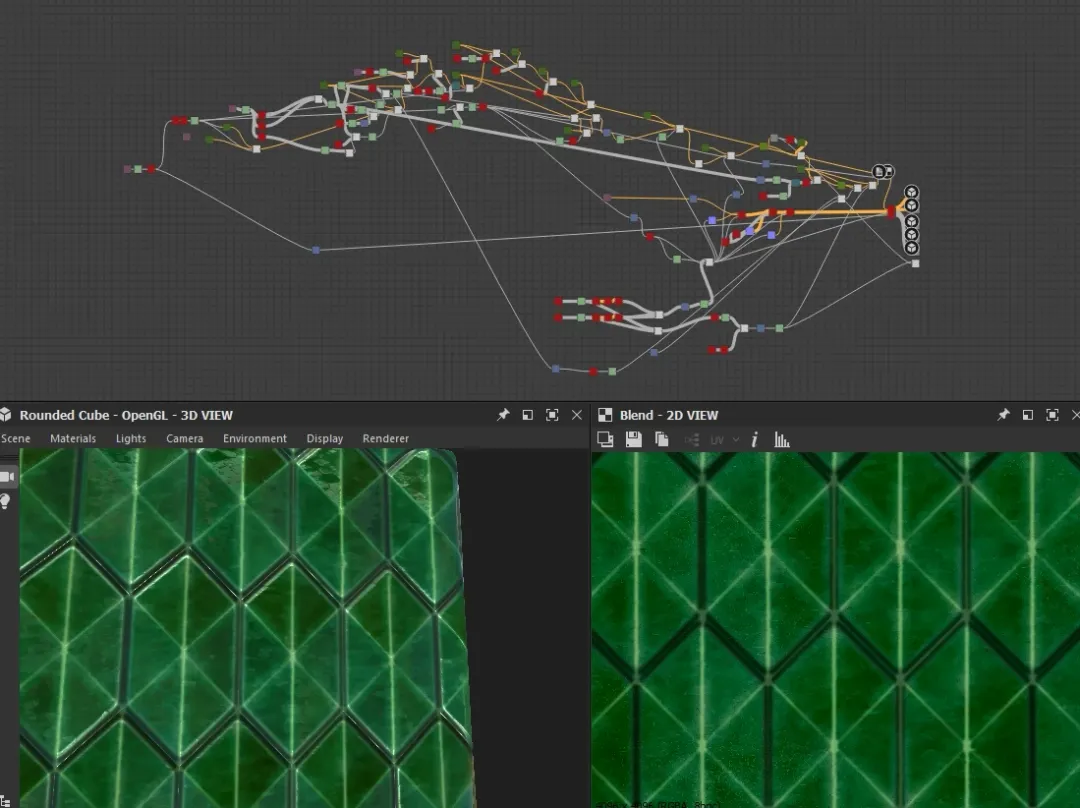The image size is (1080, 808).
Task: Save the 2D view image with floppy icon
Action: tap(634, 439)
